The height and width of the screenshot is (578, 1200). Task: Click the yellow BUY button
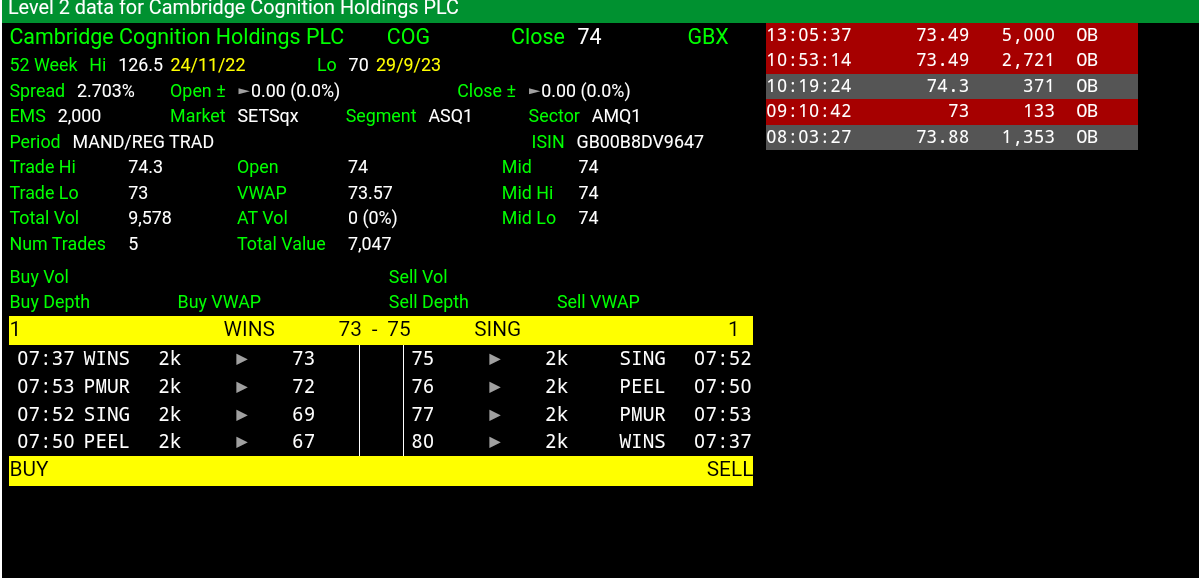(x=29, y=469)
